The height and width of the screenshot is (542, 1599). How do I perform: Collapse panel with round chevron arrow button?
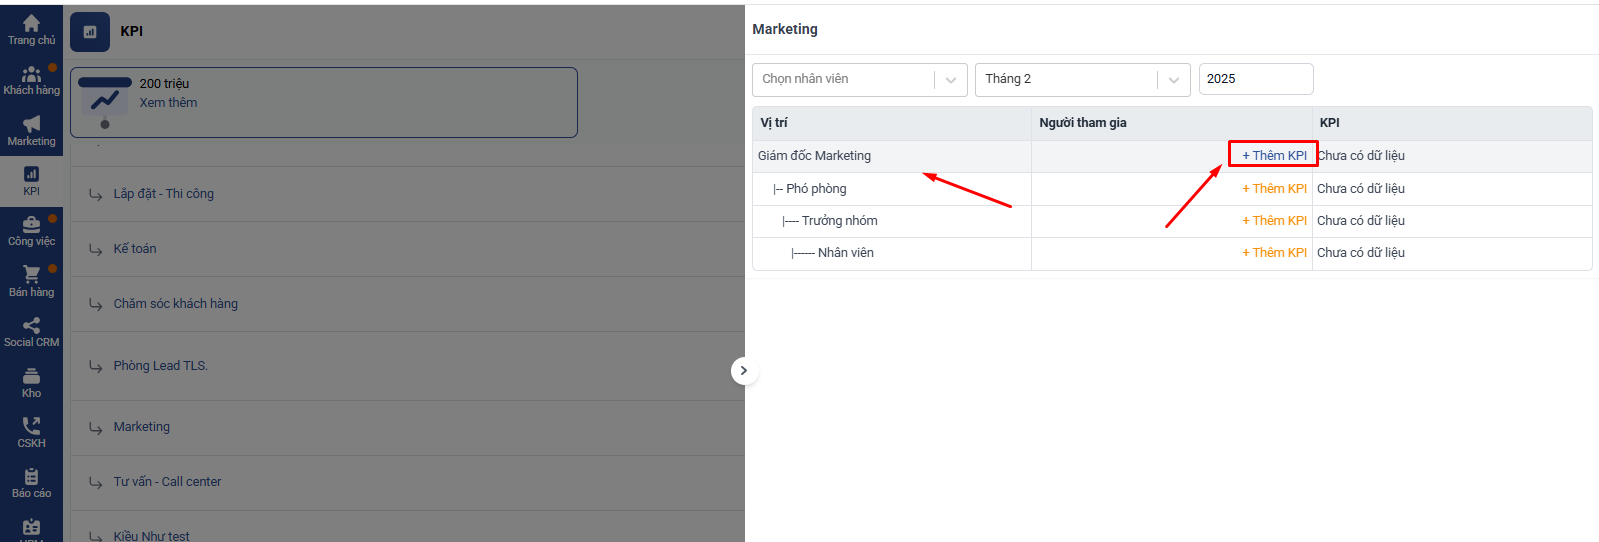tap(743, 371)
